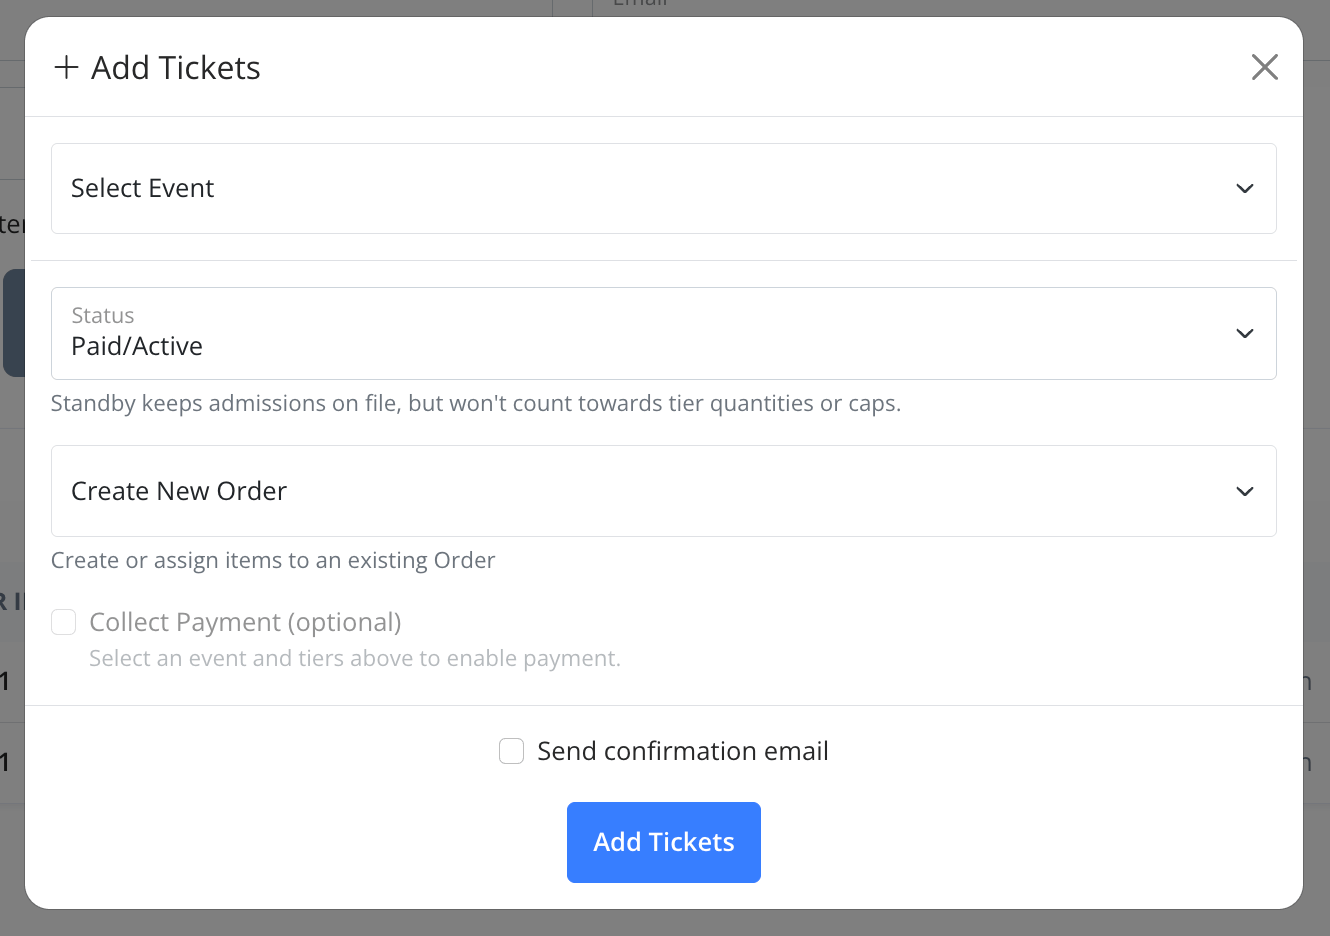The height and width of the screenshot is (936, 1330).
Task: Click the Add Tickets dialog heading
Action: [175, 67]
